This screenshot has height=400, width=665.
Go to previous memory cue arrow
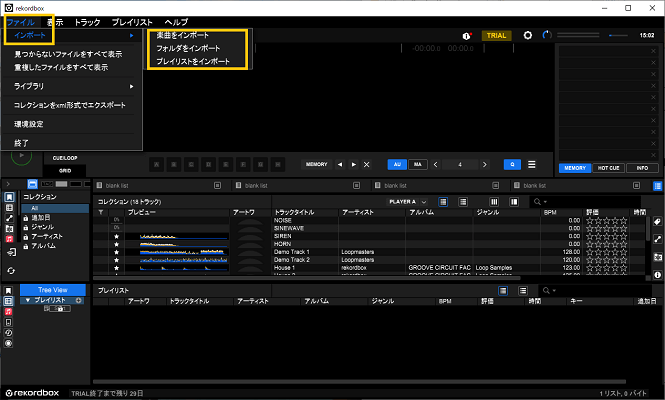click(x=340, y=165)
